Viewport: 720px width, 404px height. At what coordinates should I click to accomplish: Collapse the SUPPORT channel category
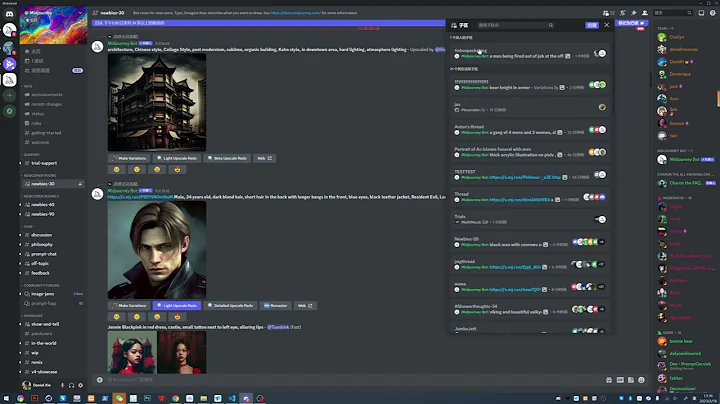[32, 155]
